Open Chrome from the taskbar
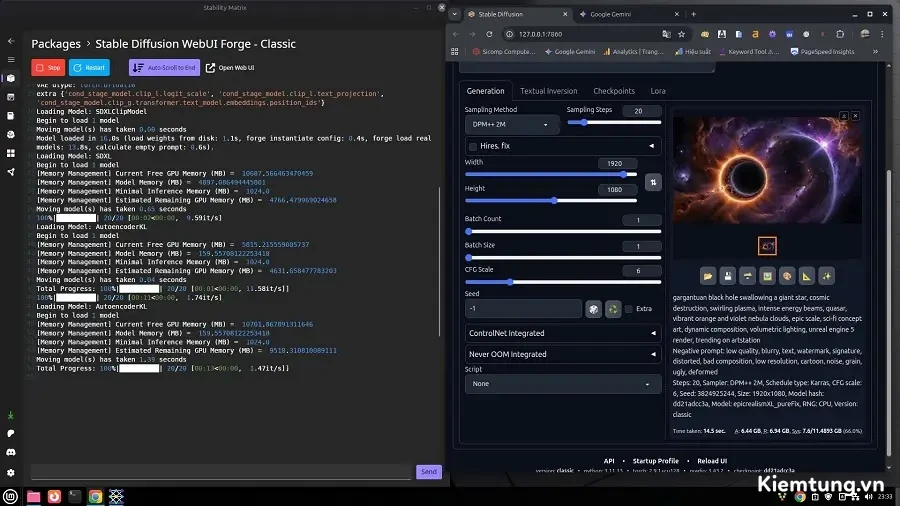The width and height of the screenshot is (900, 506). [x=95, y=496]
